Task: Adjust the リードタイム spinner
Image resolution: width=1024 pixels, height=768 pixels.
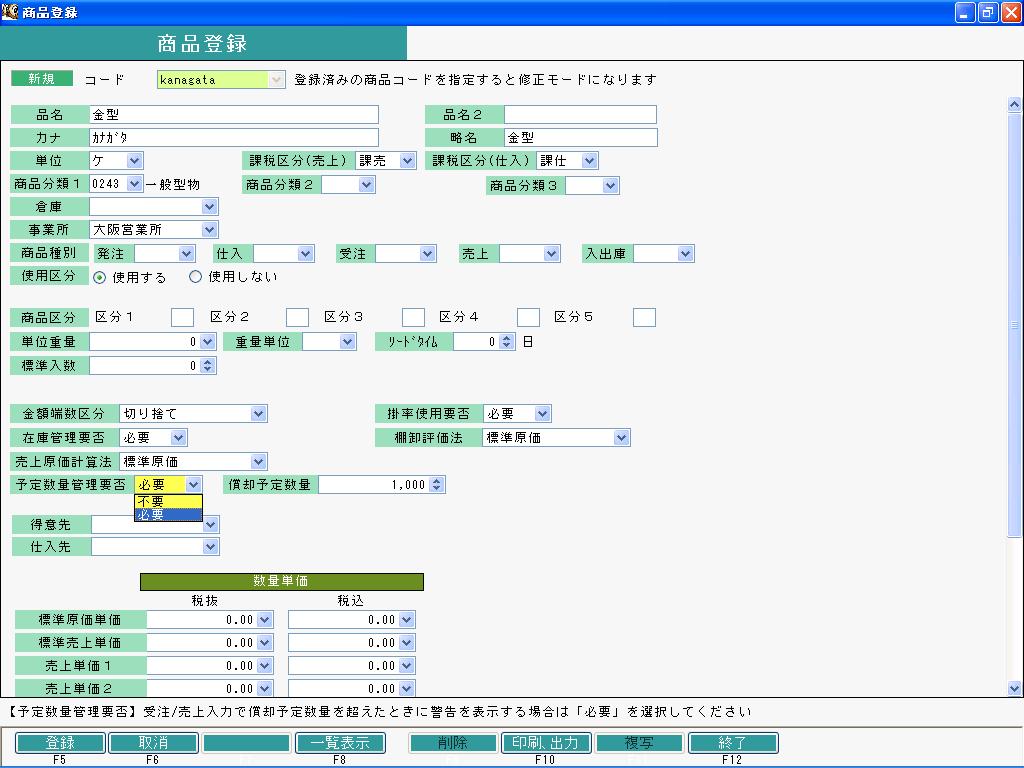Action: (507, 342)
